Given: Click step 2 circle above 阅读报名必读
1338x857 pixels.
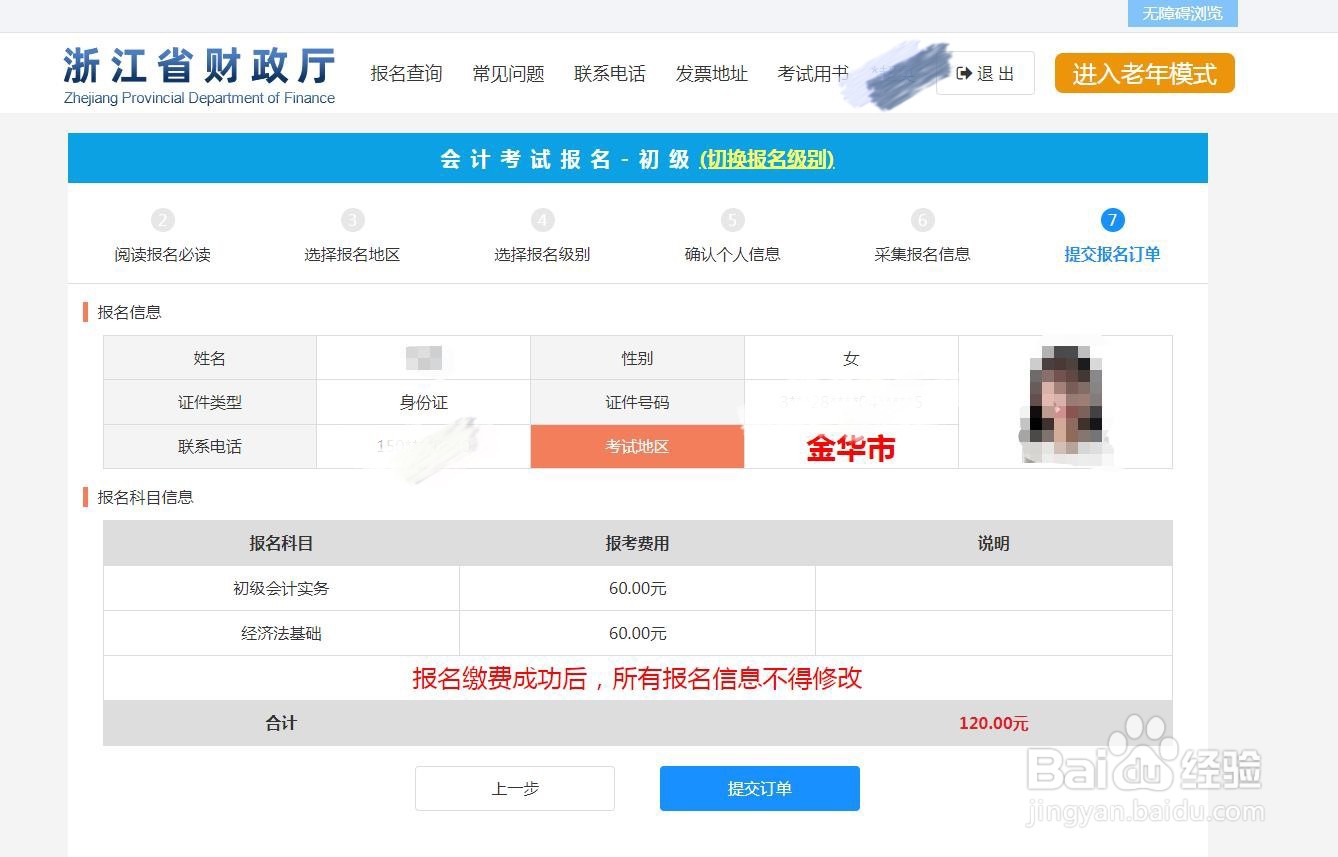Looking at the screenshot, I should click(x=163, y=220).
